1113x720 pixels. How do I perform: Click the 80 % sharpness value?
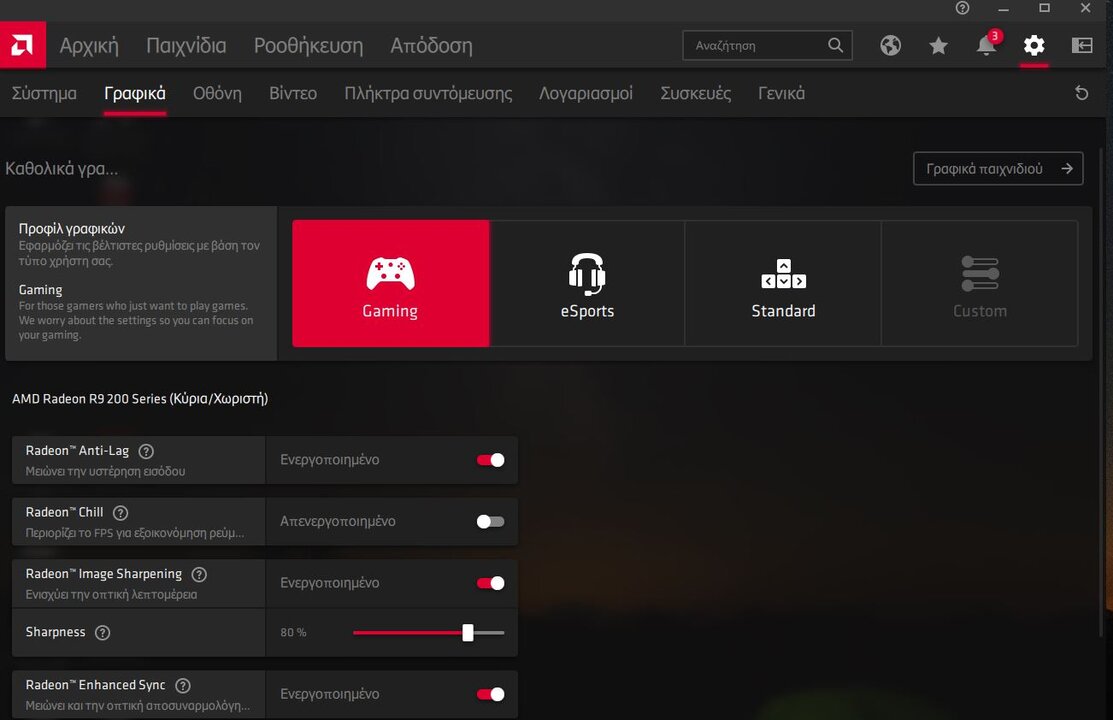coord(293,633)
